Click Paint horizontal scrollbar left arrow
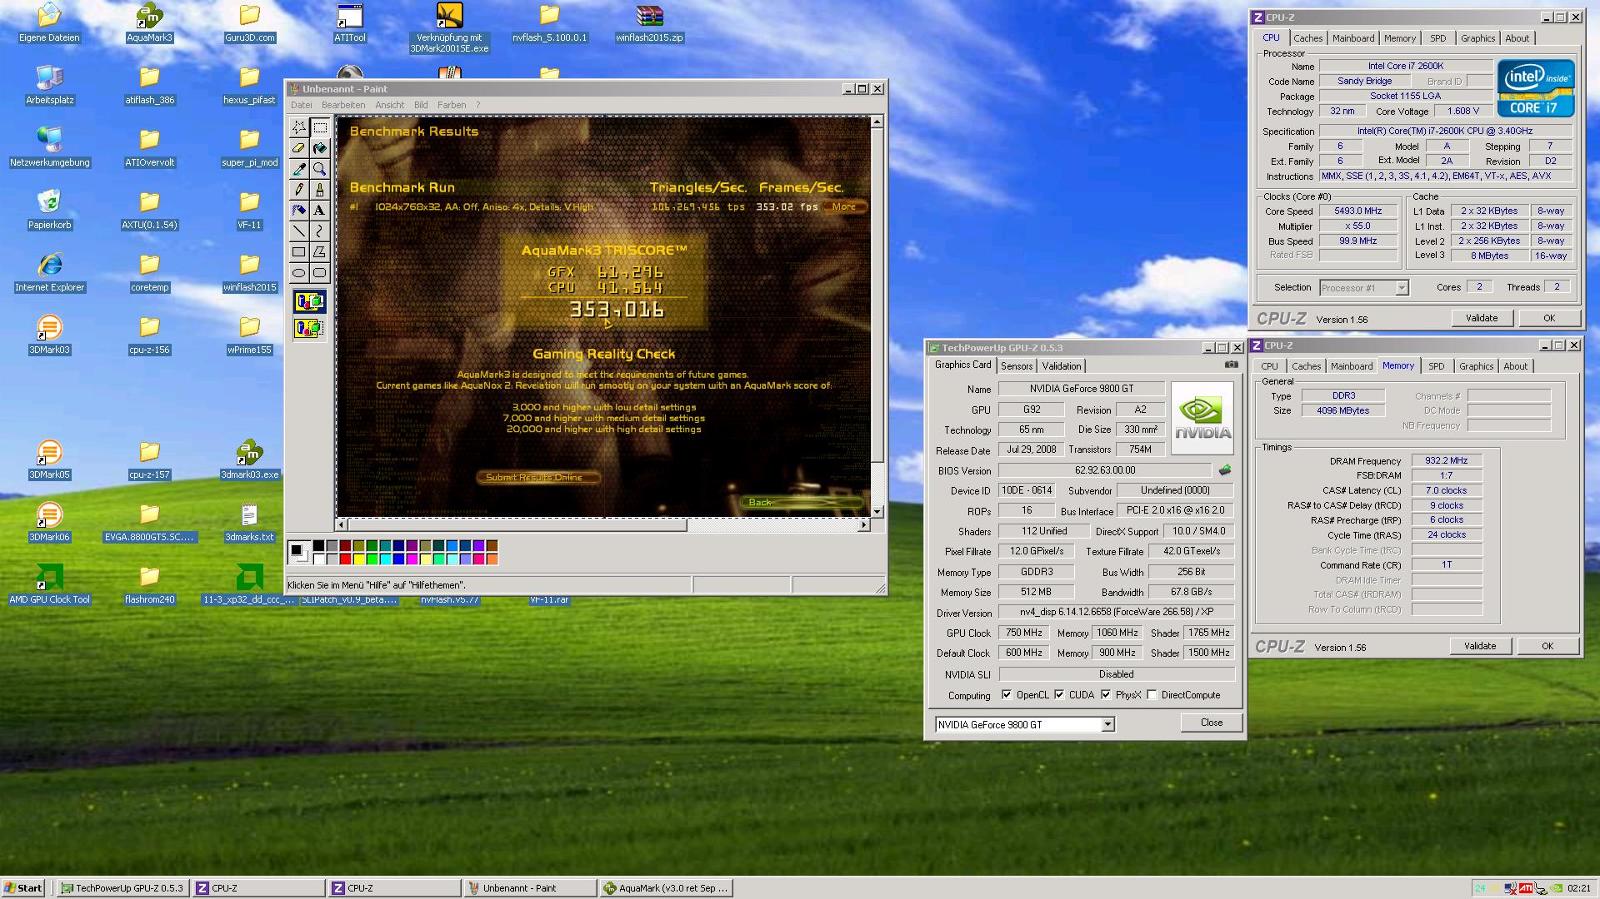The height and width of the screenshot is (899, 1600). (341, 524)
